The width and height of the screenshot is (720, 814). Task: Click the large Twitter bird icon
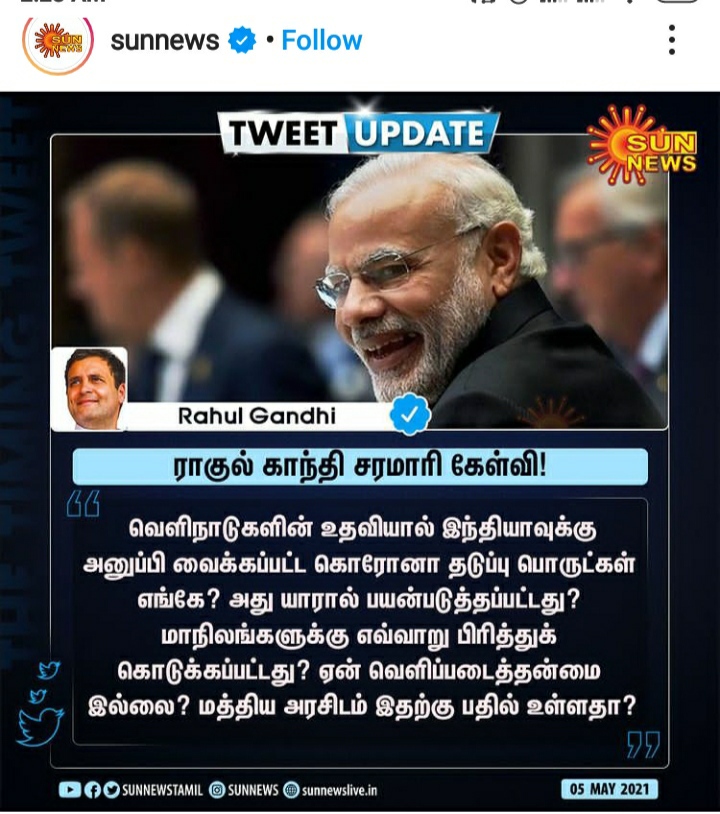pyautogui.click(x=40, y=726)
